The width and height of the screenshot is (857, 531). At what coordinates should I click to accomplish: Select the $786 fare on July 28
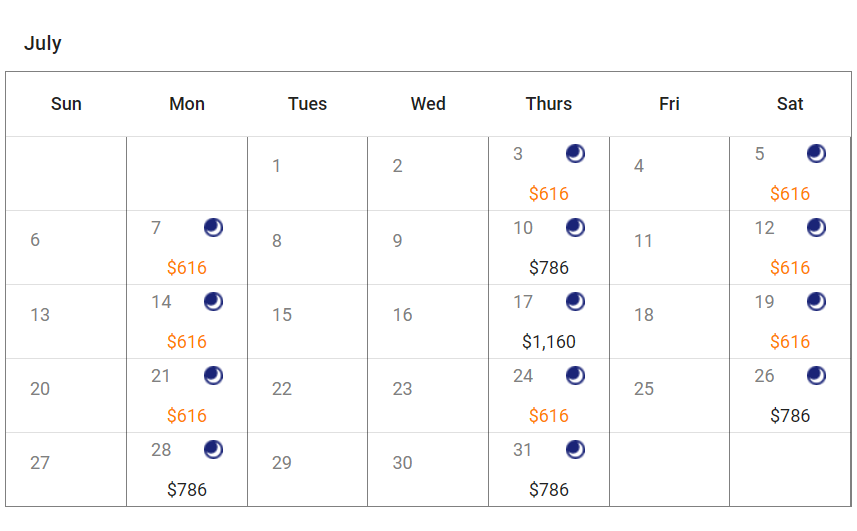point(187,490)
